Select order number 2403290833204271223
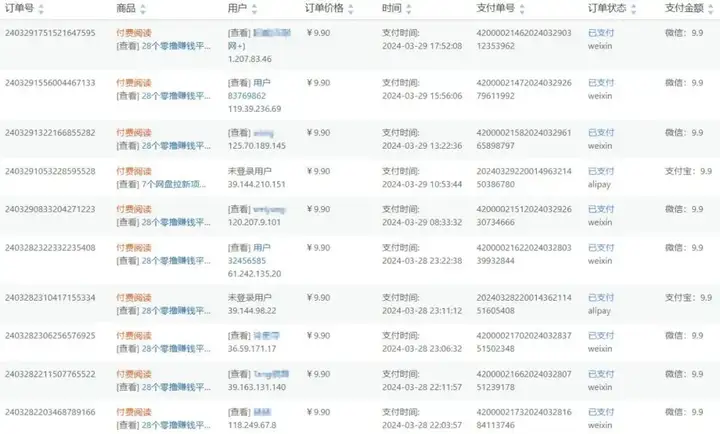720x434 pixels. click(50, 209)
